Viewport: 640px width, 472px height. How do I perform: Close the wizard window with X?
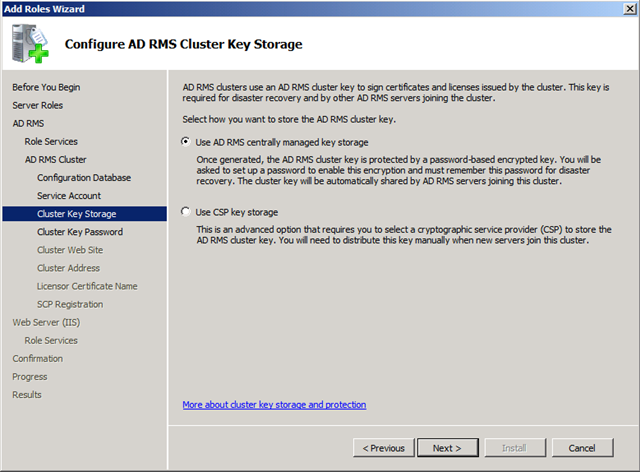[630, 9]
